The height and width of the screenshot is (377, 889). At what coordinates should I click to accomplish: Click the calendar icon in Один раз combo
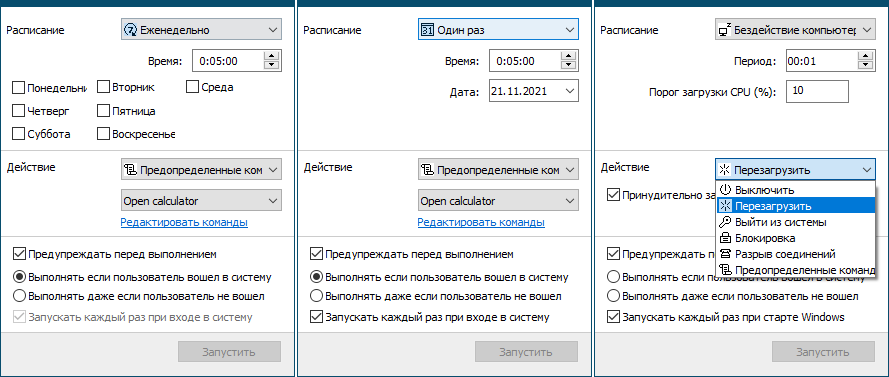(427, 30)
